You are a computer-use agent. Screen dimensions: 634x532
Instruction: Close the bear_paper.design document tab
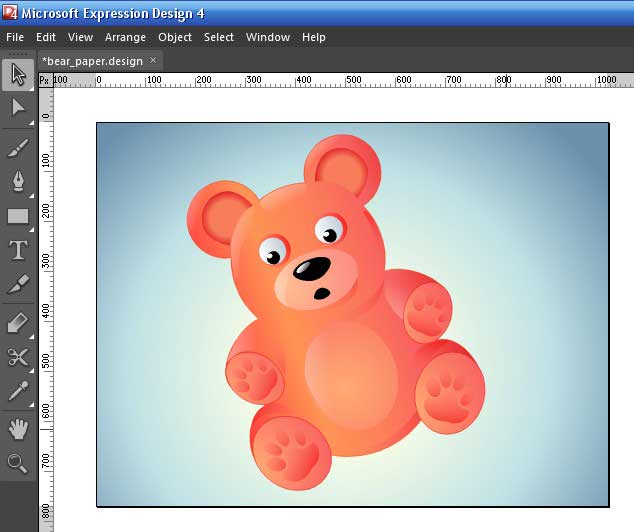153,60
